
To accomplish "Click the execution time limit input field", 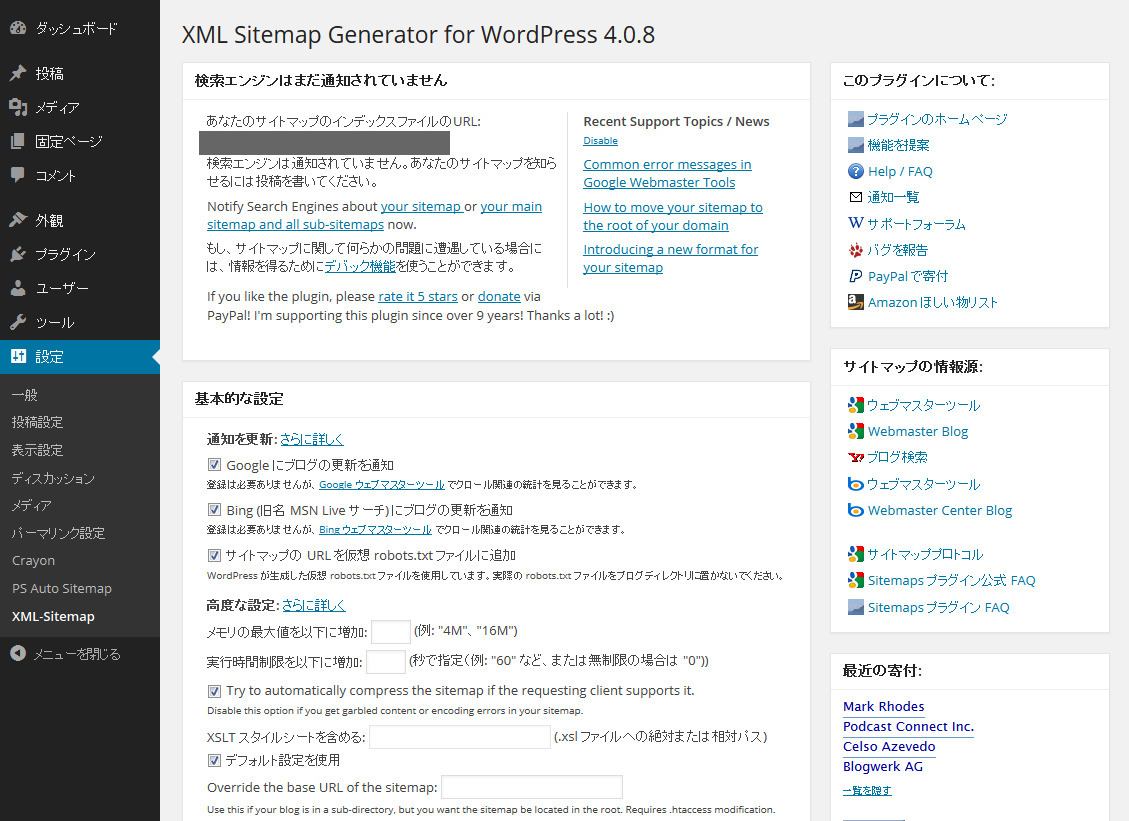I will click(x=385, y=661).
